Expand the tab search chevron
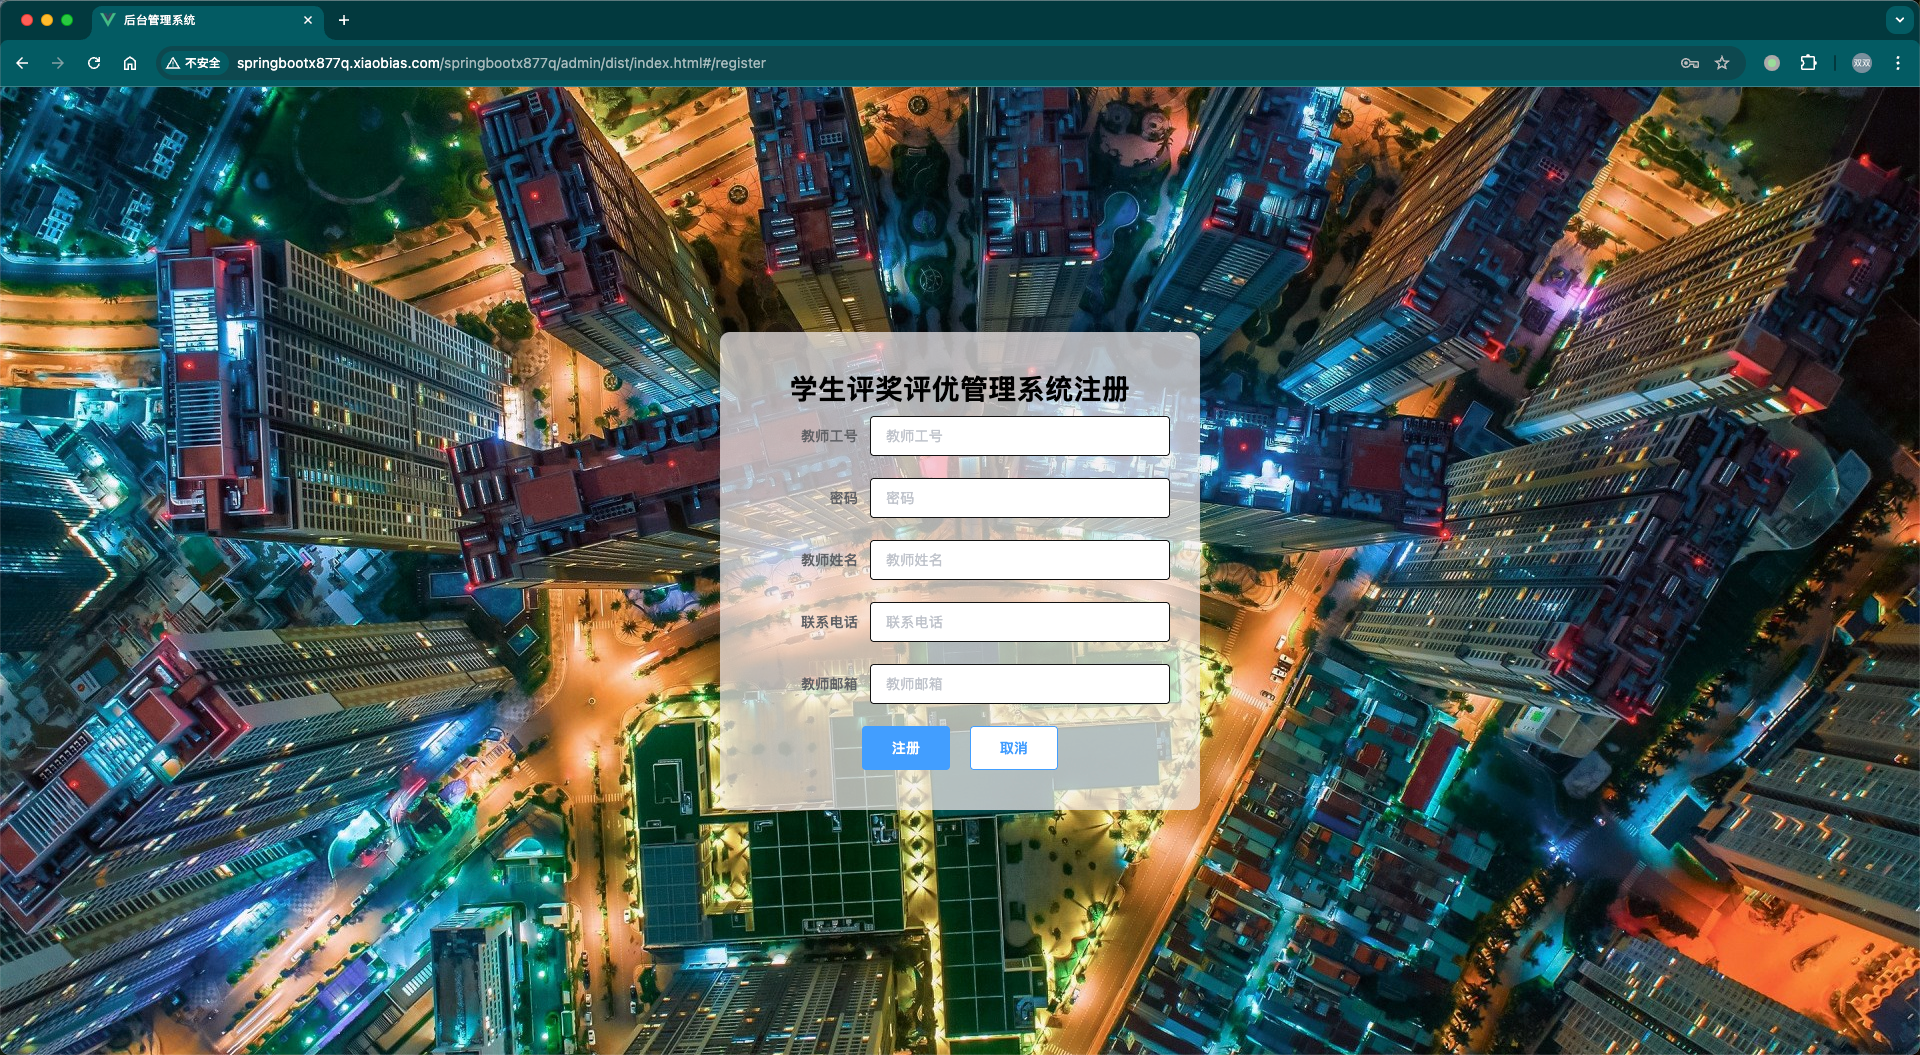Image resolution: width=1920 pixels, height=1055 pixels. 1900,20
